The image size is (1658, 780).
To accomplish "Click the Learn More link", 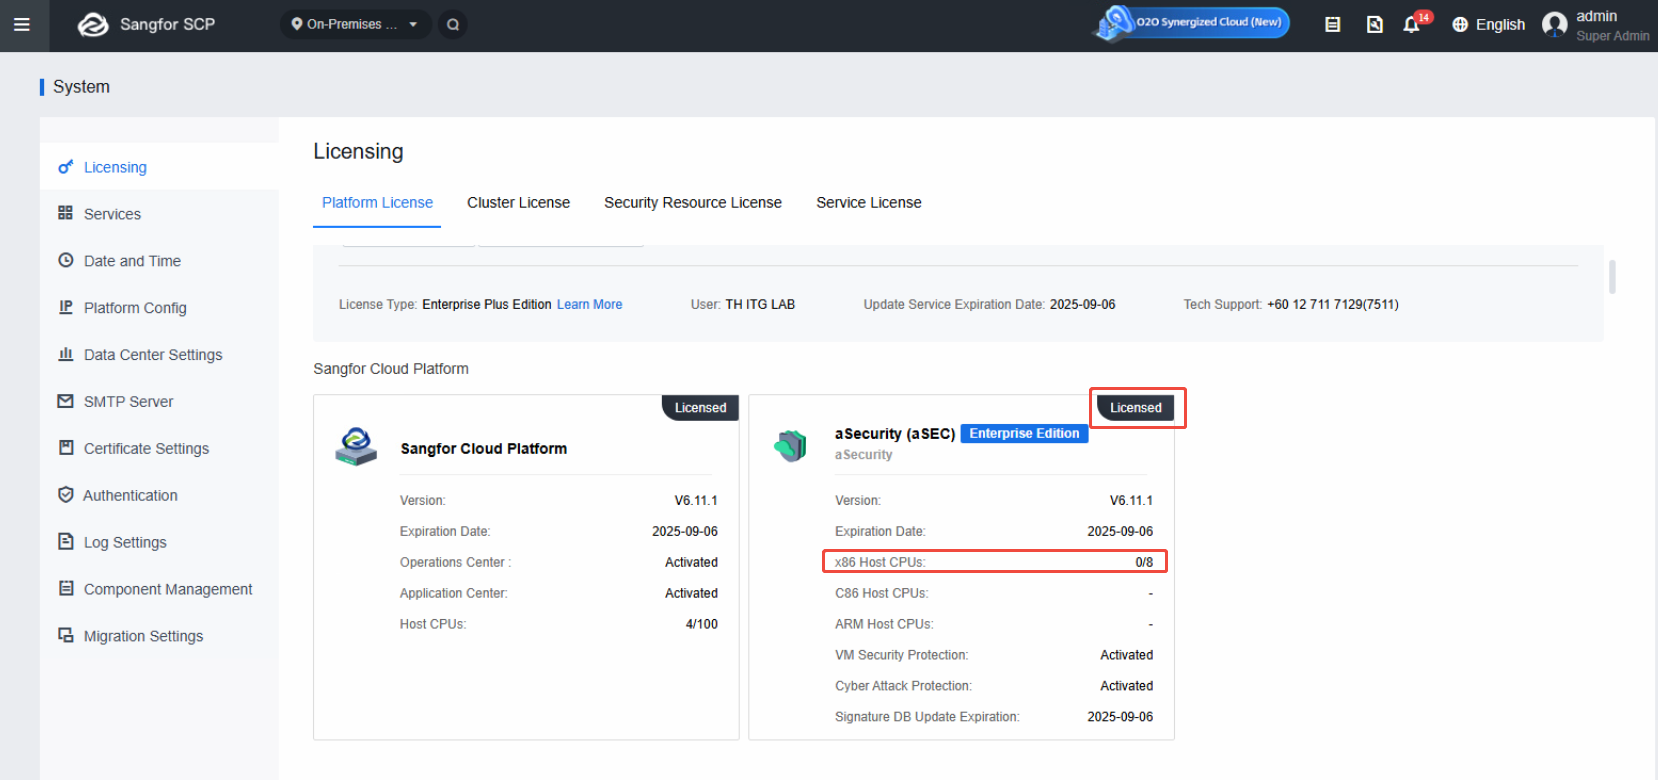I will click(x=589, y=305).
